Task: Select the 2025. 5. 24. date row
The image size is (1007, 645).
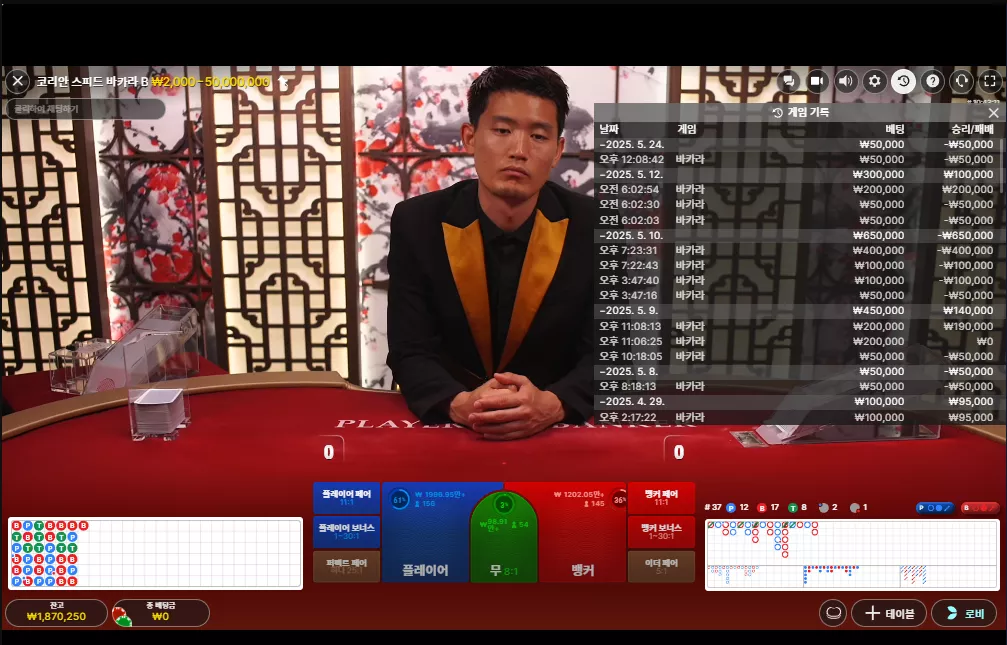Action: pos(798,145)
